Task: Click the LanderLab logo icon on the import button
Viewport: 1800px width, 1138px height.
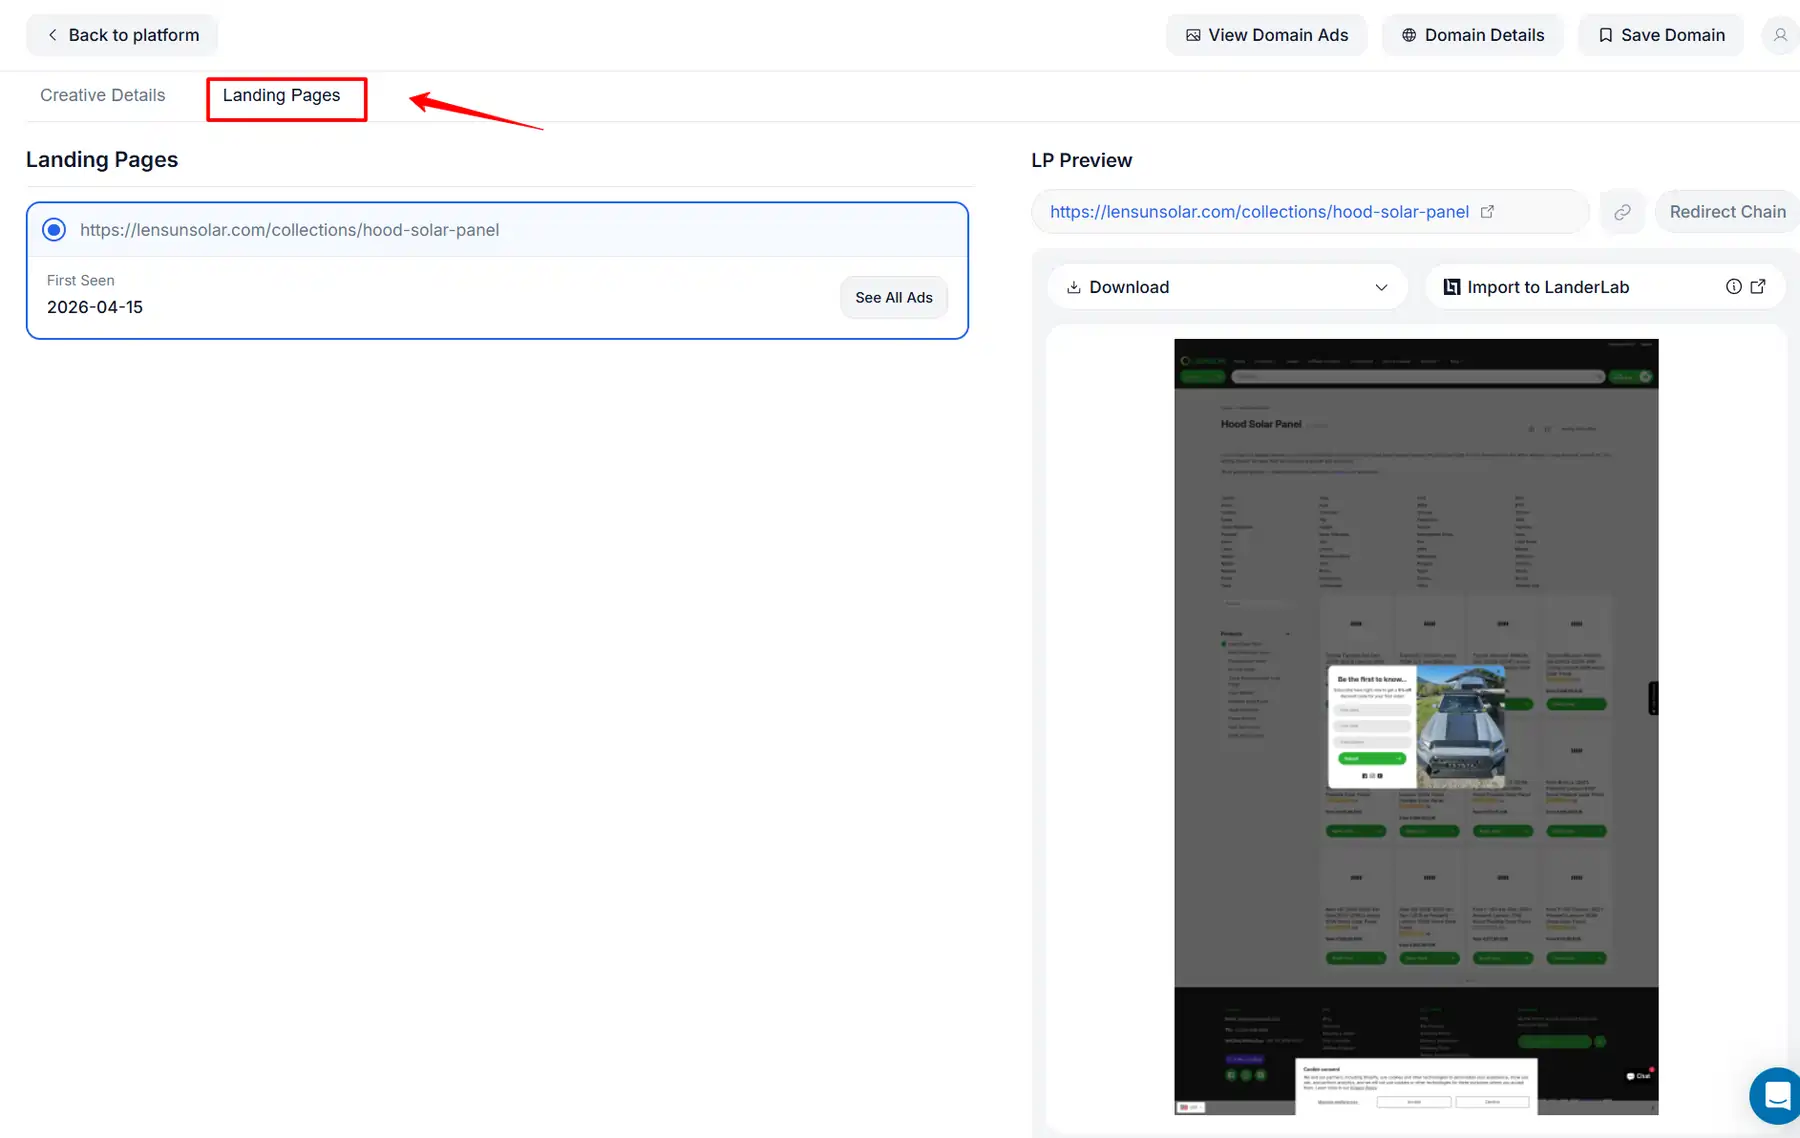Action: 1451,286
